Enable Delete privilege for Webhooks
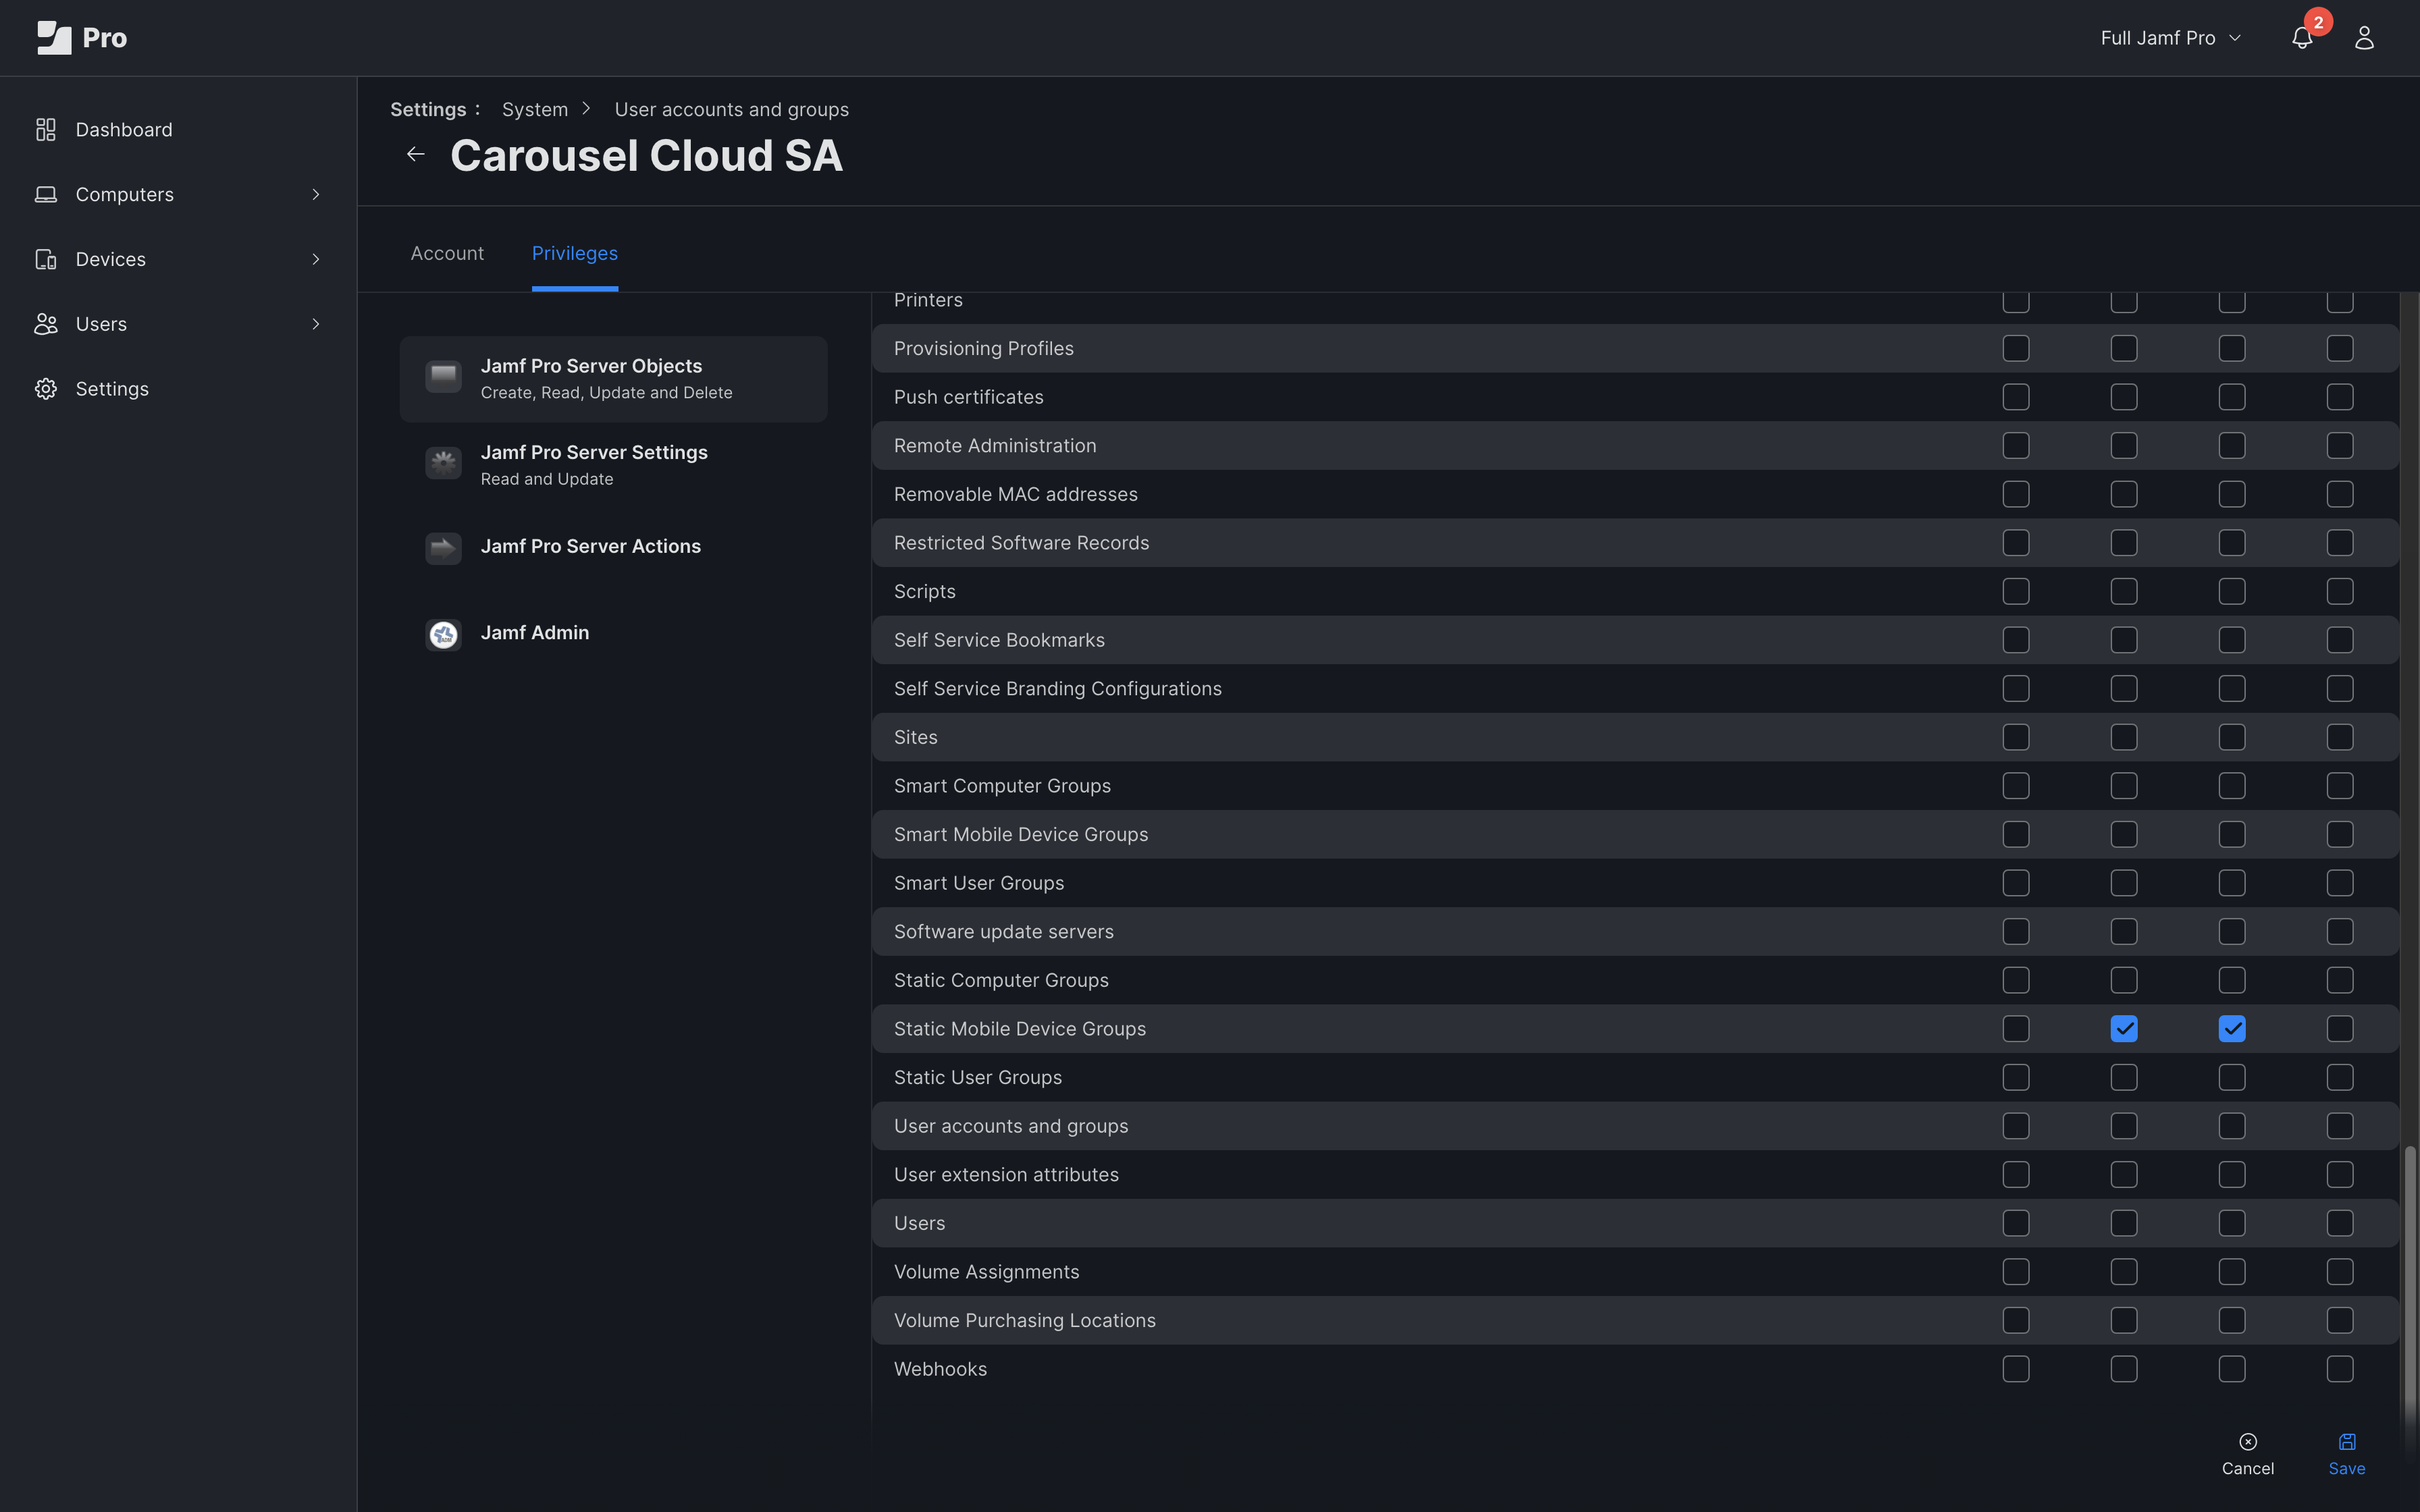2420x1512 pixels. [2340, 1369]
